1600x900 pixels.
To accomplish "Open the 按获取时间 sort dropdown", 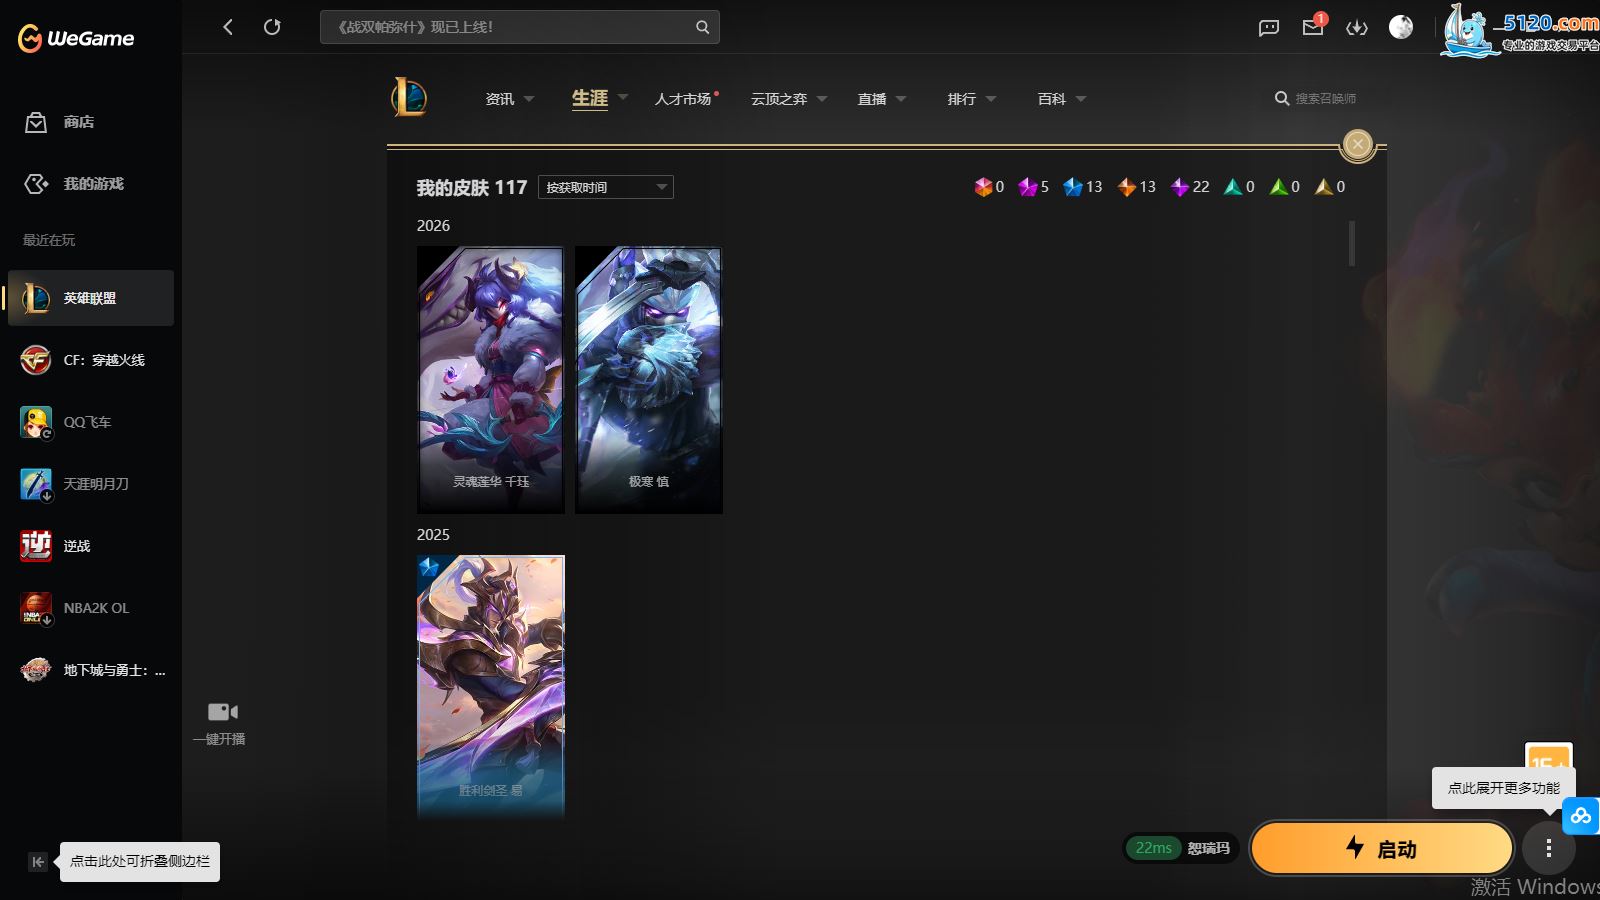I will click(606, 187).
